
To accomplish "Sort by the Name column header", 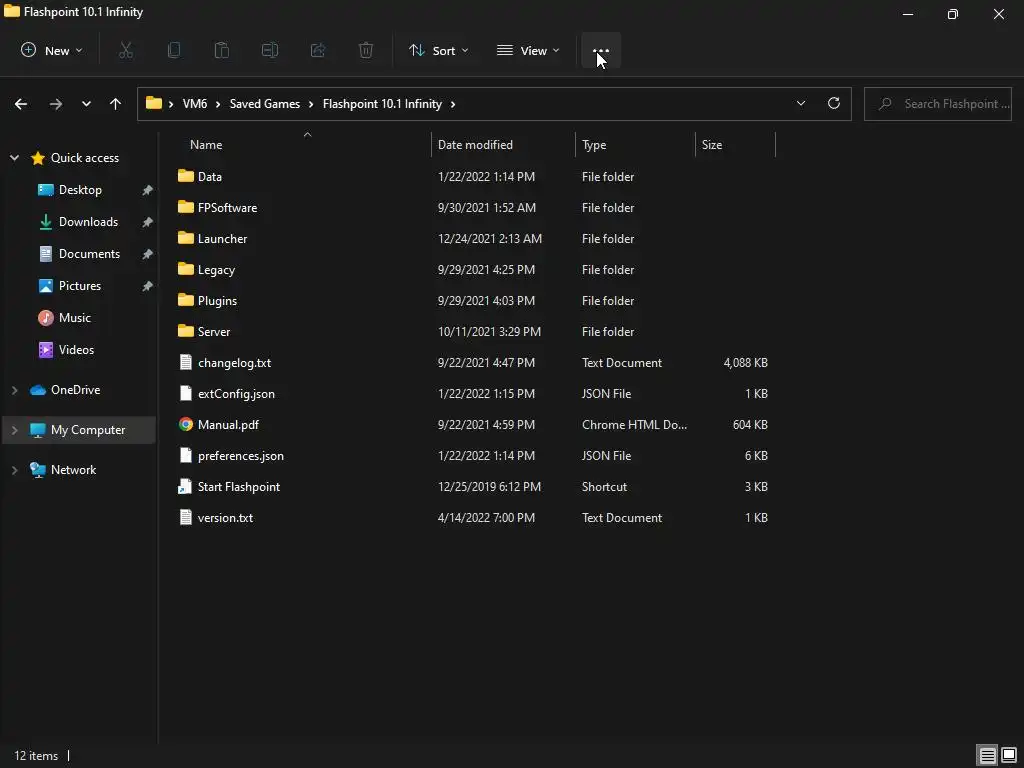I will coord(206,145).
